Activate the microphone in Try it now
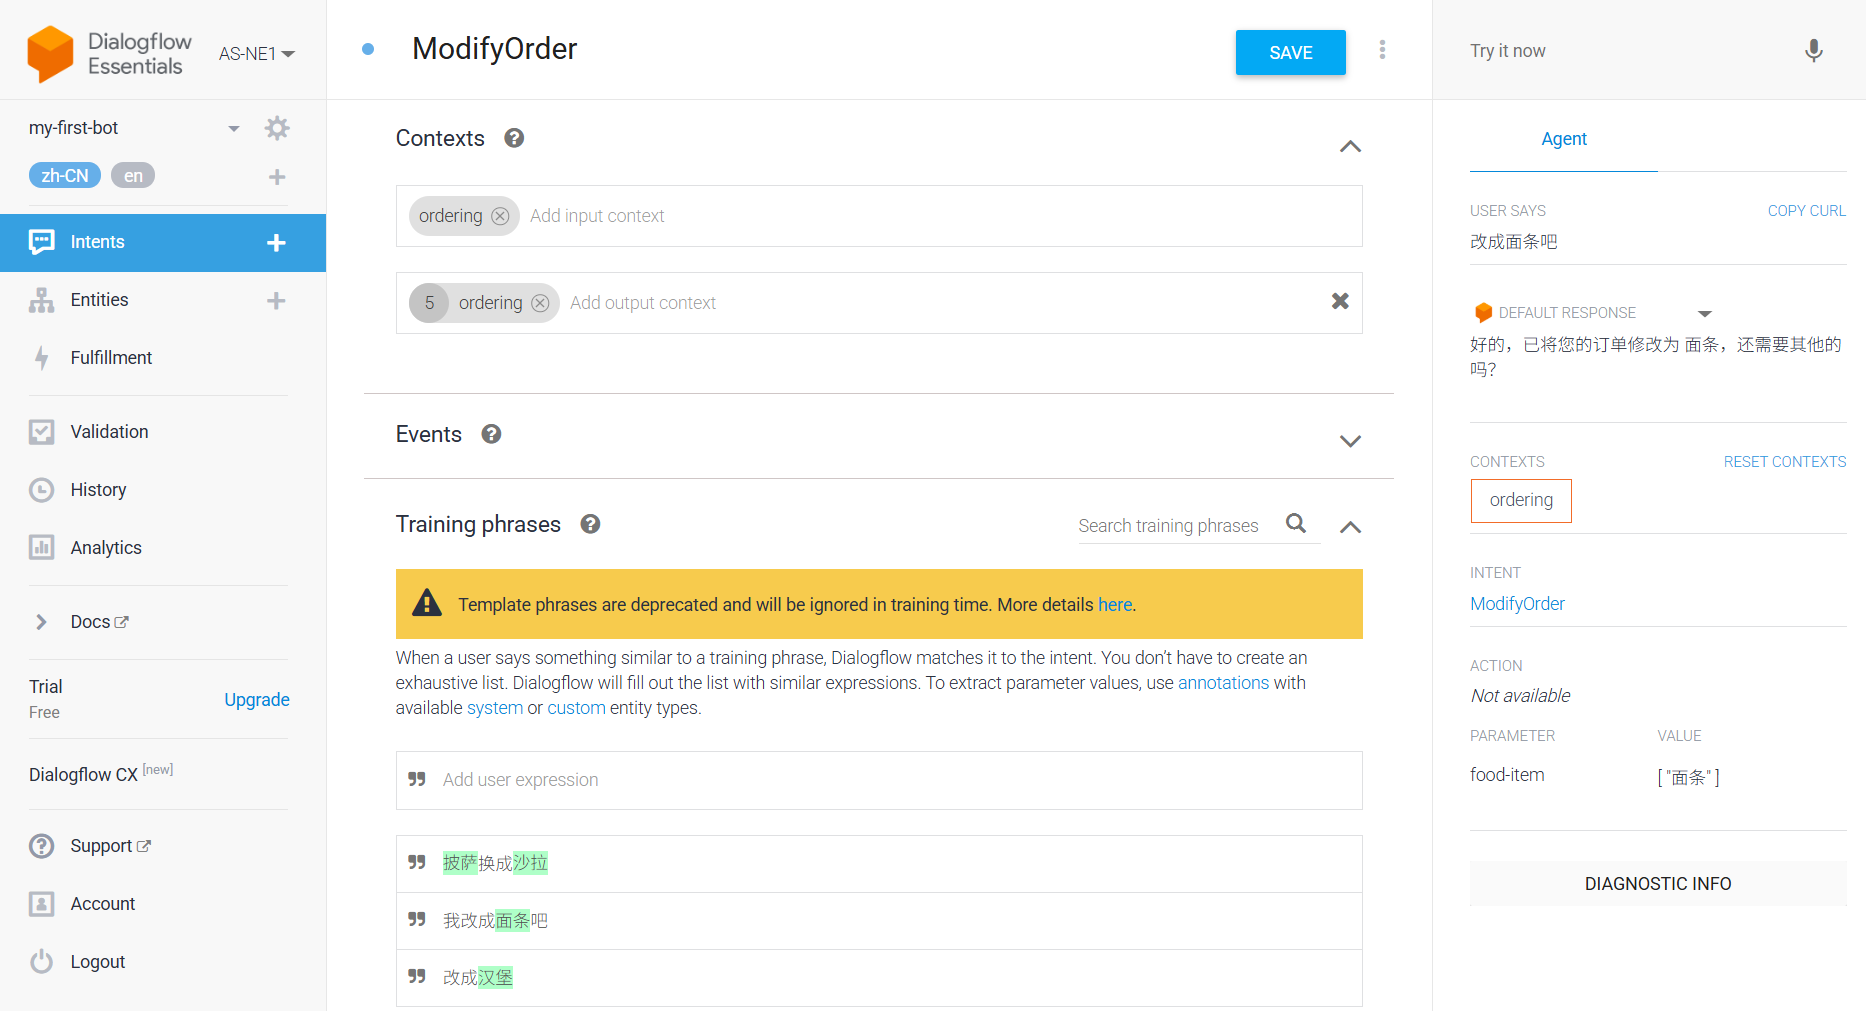This screenshot has height=1011, width=1866. click(x=1813, y=51)
